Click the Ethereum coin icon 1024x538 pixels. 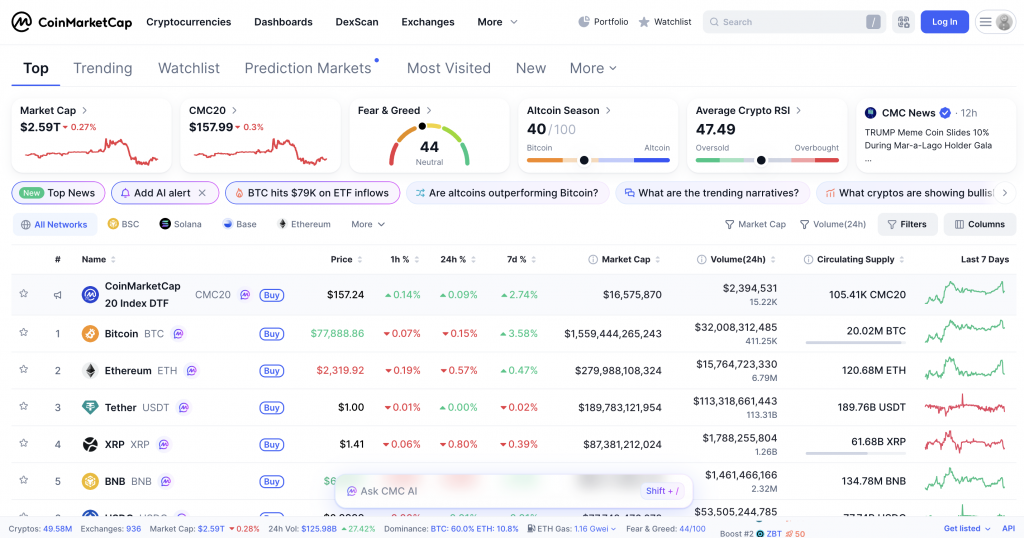[x=90, y=371]
